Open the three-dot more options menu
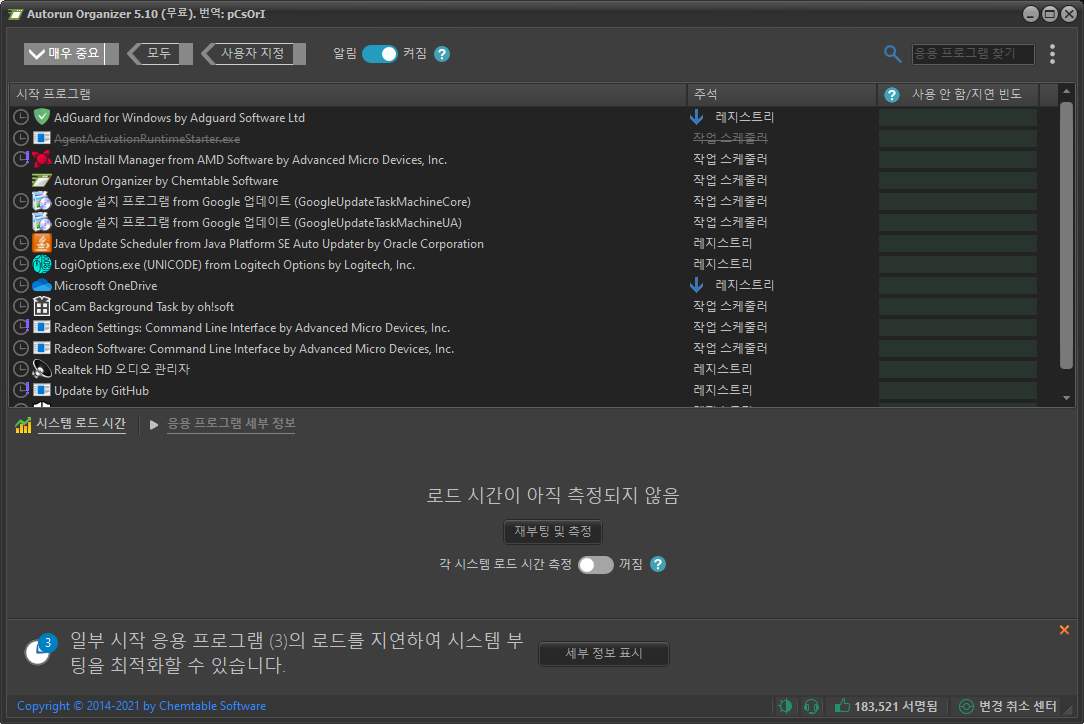This screenshot has width=1084, height=724. 1052,54
